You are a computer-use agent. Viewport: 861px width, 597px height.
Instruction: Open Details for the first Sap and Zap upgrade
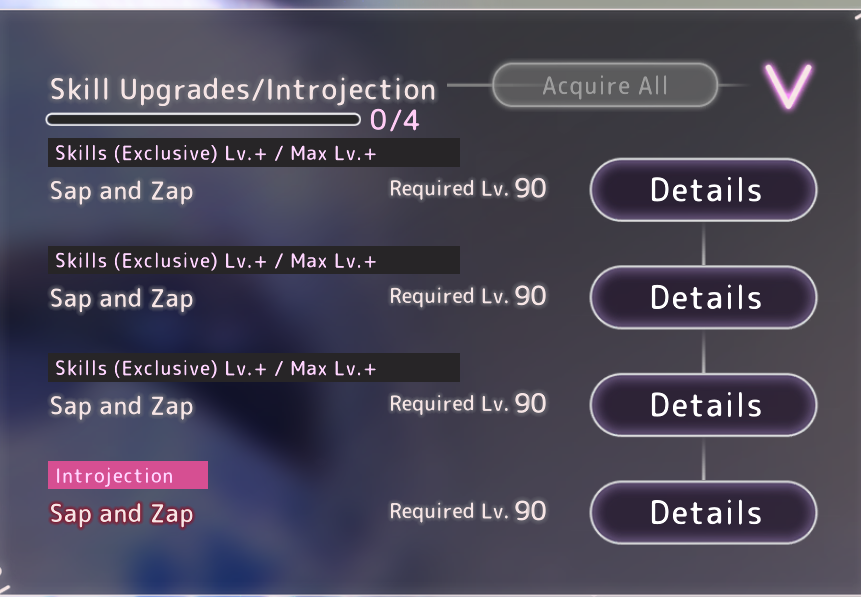point(703,190)
